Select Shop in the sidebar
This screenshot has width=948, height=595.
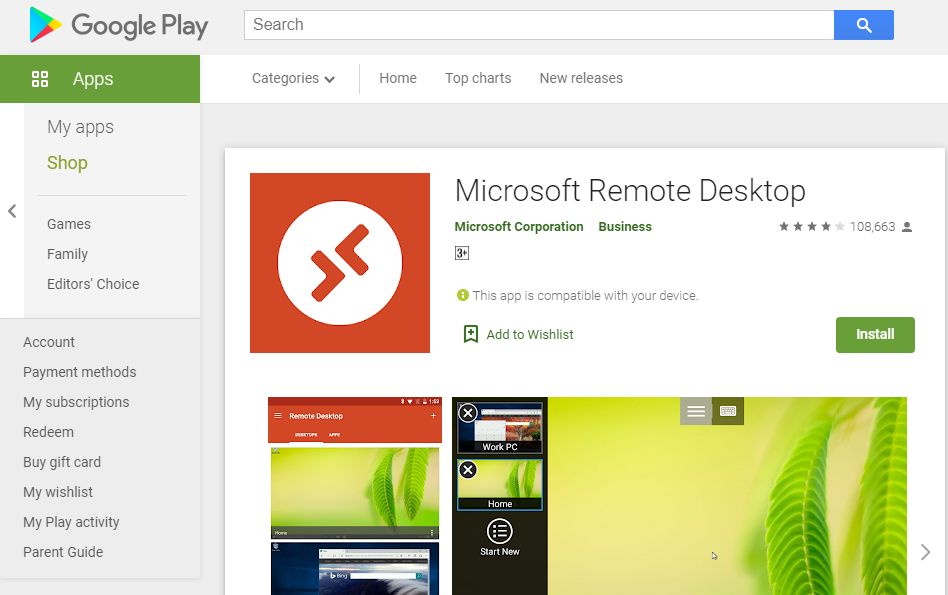point(67,163)
